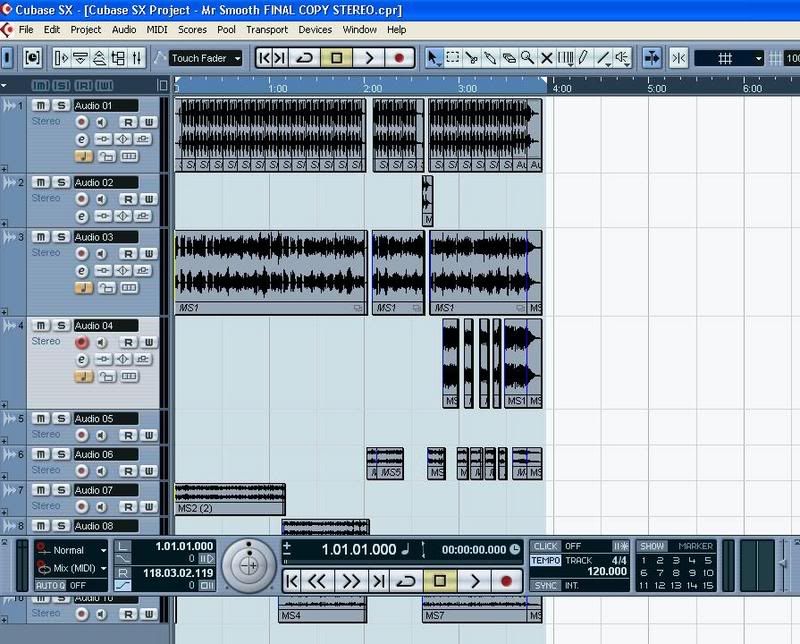Viewport: 800px width, 644px height.
Task: Select the Draw pencil tool
Action: coord(584,58)
